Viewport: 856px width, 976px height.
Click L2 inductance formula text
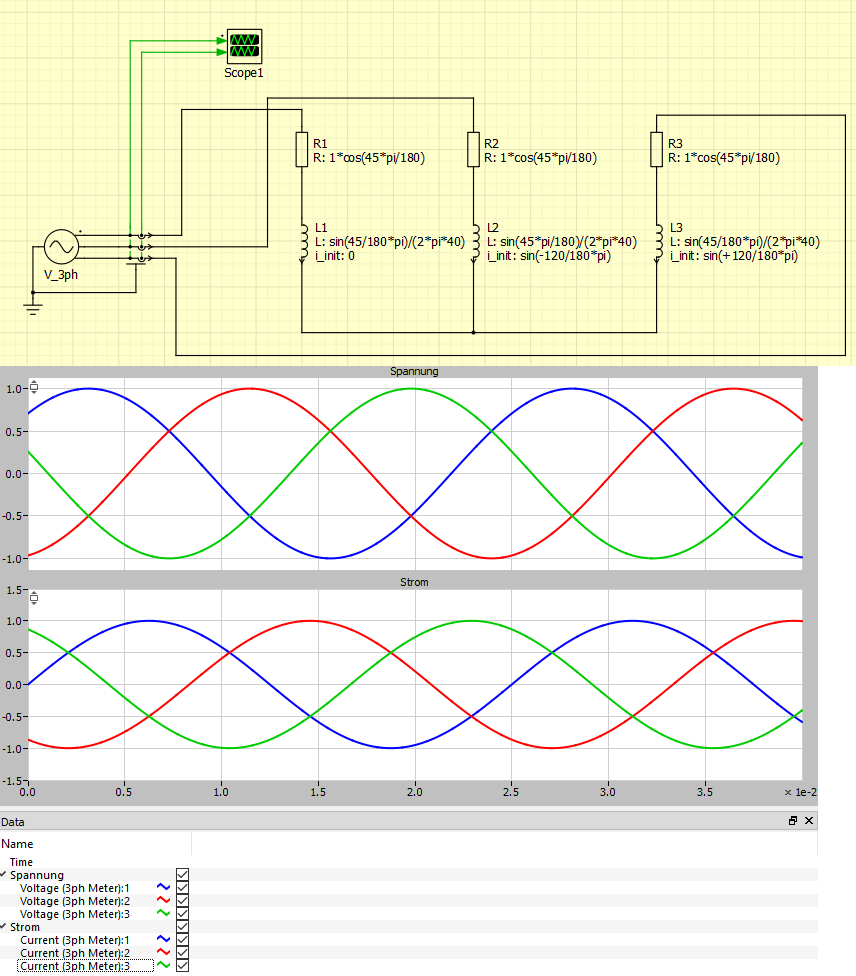(x=562, y=242)
